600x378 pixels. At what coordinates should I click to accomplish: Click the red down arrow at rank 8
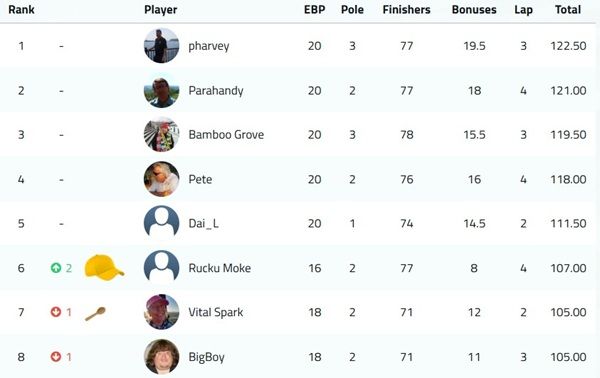tap(56, 357)
